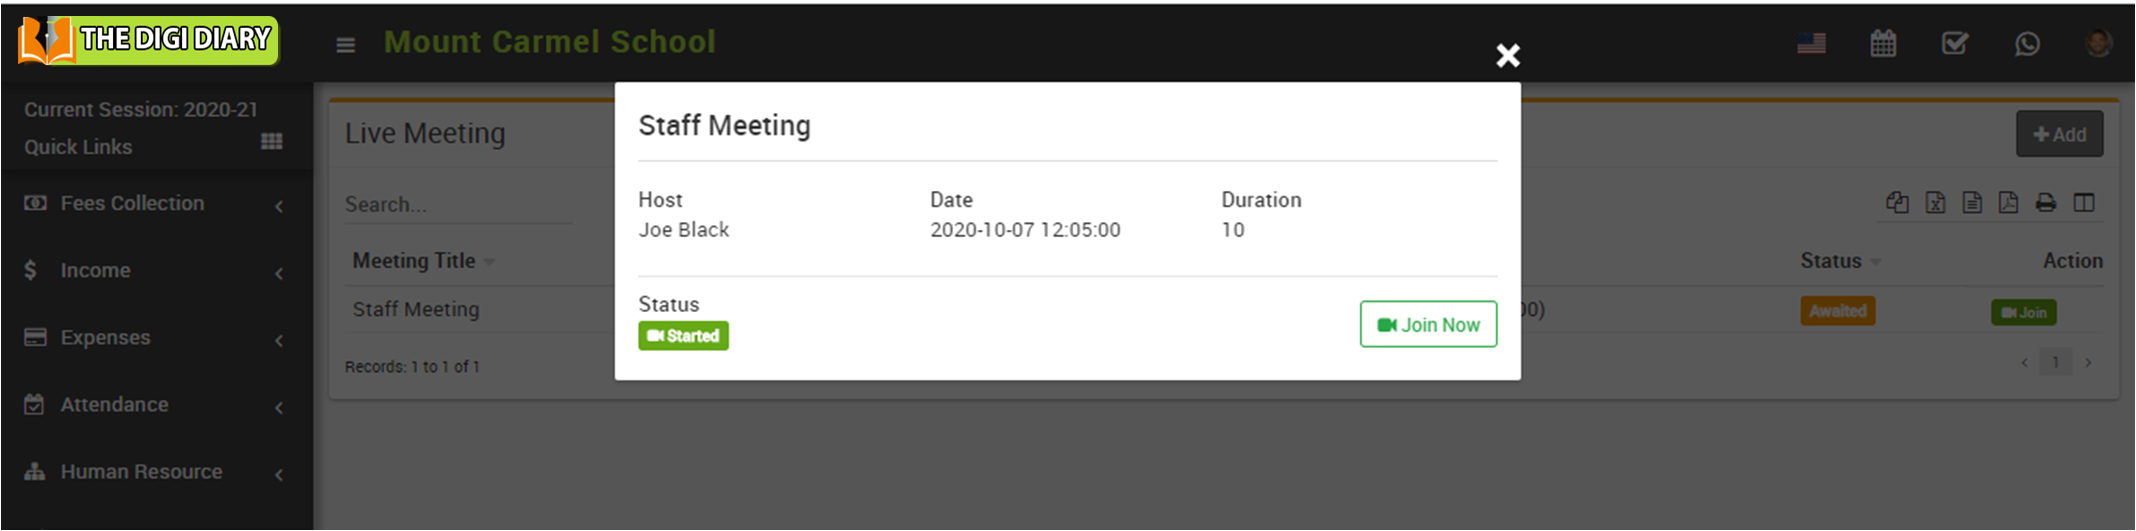Export meeting list to Excel

1935,203
